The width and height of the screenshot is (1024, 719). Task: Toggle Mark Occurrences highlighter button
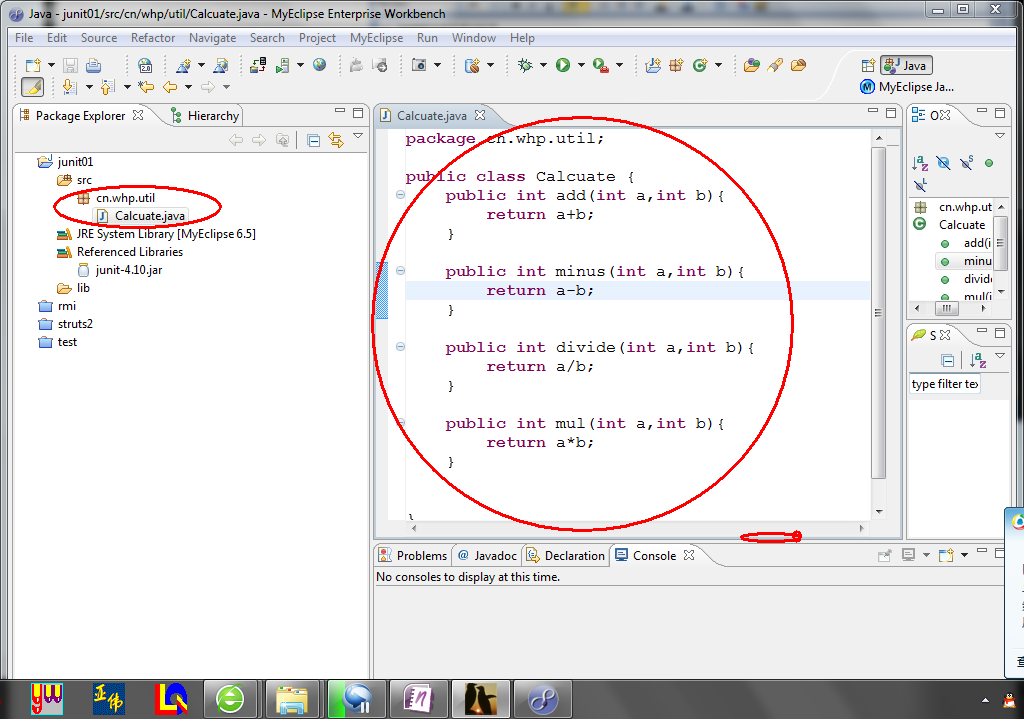(x=32, y=86)
